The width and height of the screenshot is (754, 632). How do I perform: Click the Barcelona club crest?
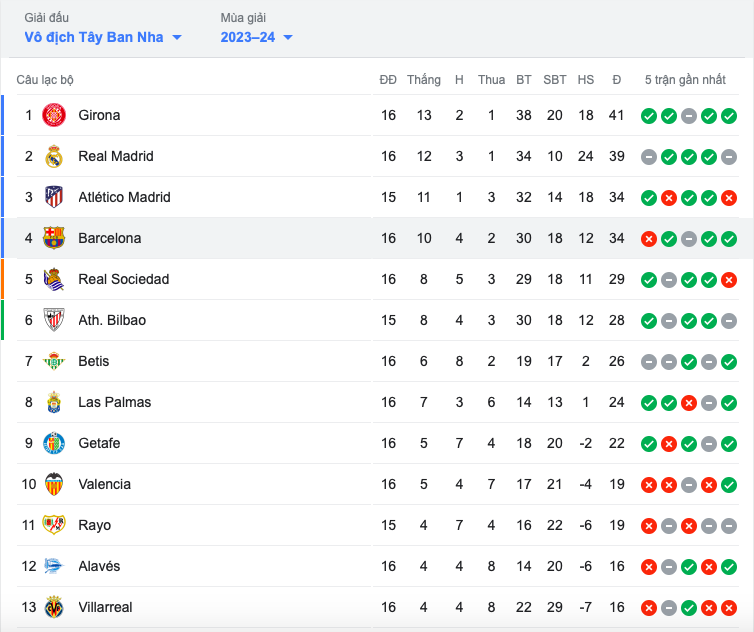click(54, 238)
